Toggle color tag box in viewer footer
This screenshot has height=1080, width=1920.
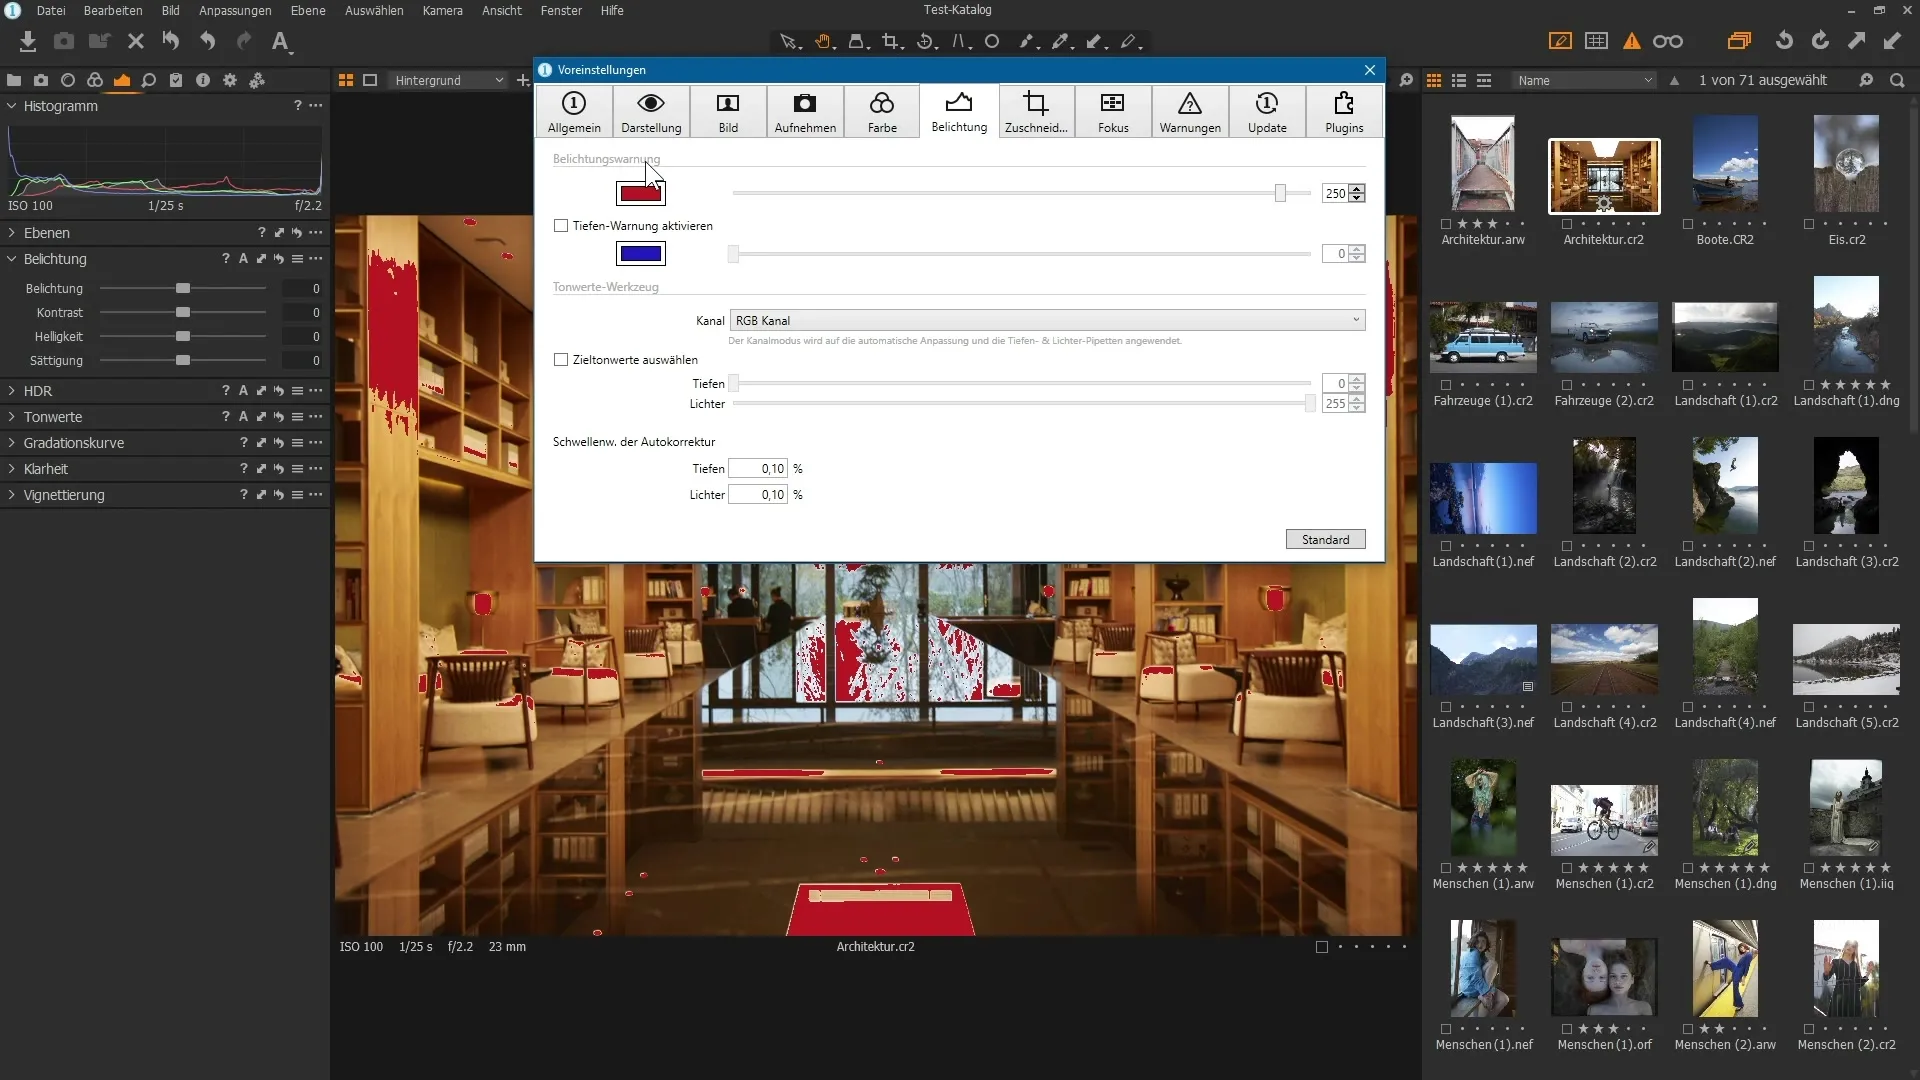(1322, 947)
